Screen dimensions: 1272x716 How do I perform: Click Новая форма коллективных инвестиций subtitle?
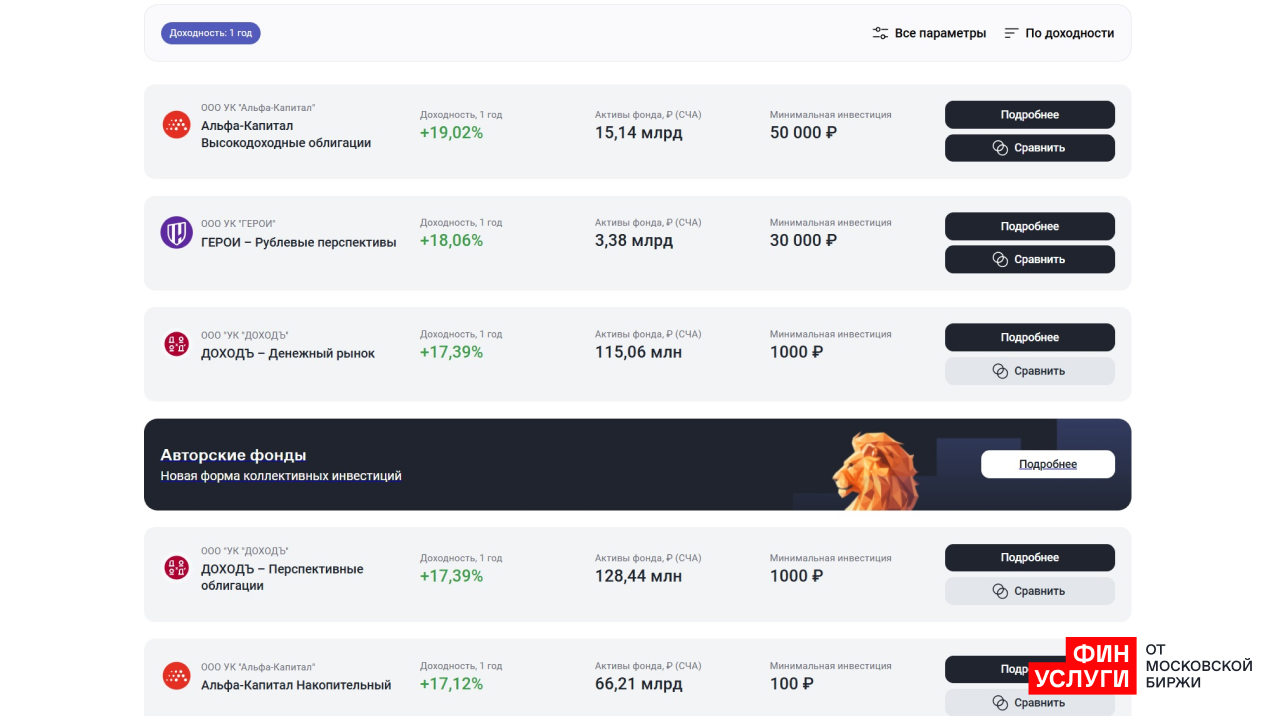point(281,476)
